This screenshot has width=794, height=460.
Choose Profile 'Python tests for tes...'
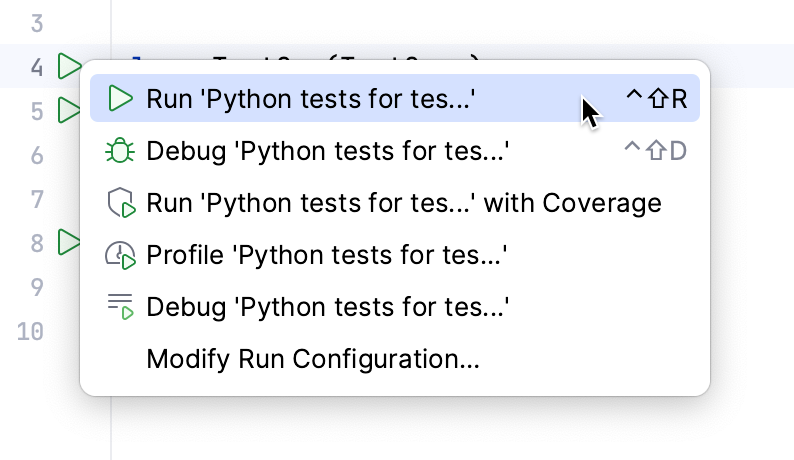328,256
